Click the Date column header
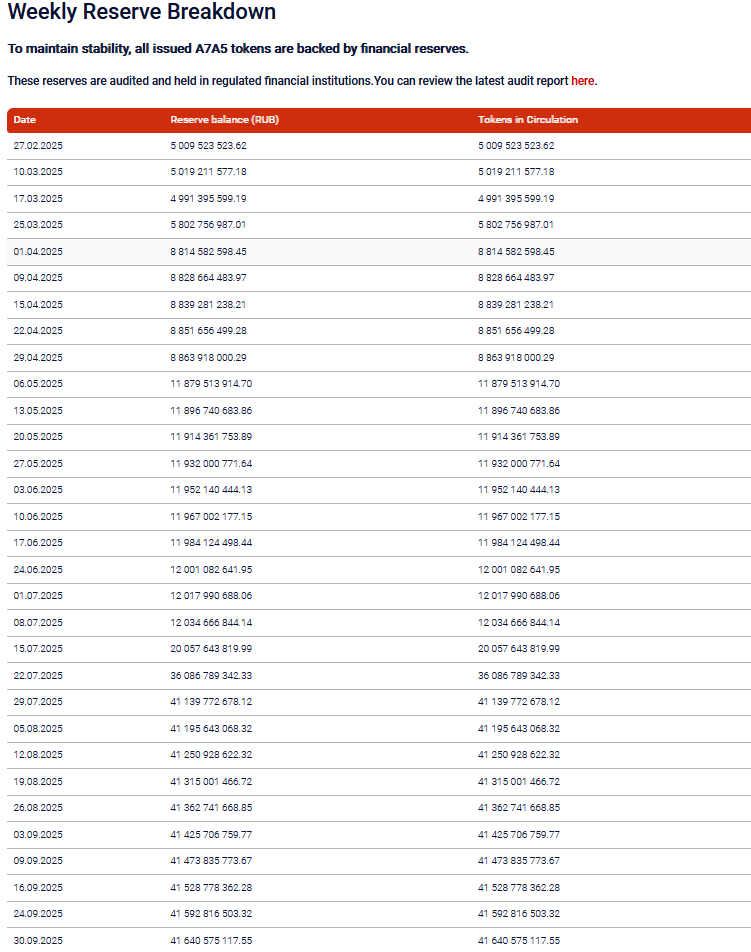The height and width of the screenshot is (952, 751). pos(25,120)
